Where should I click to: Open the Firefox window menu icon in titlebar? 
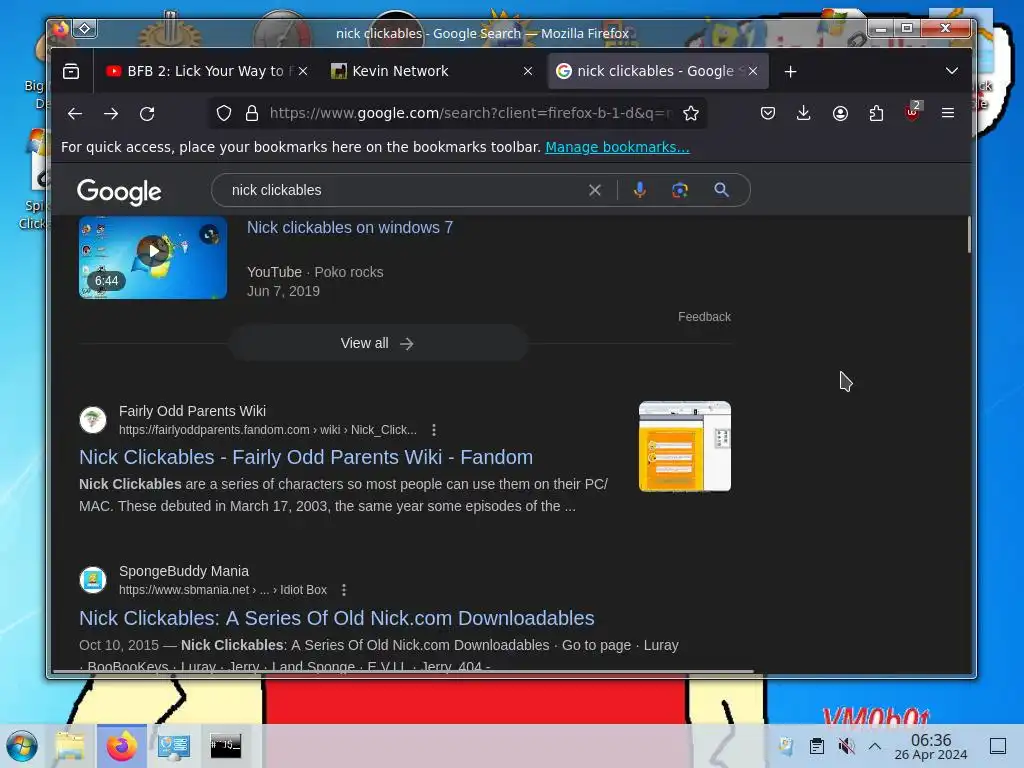click(x=61, y=29)
